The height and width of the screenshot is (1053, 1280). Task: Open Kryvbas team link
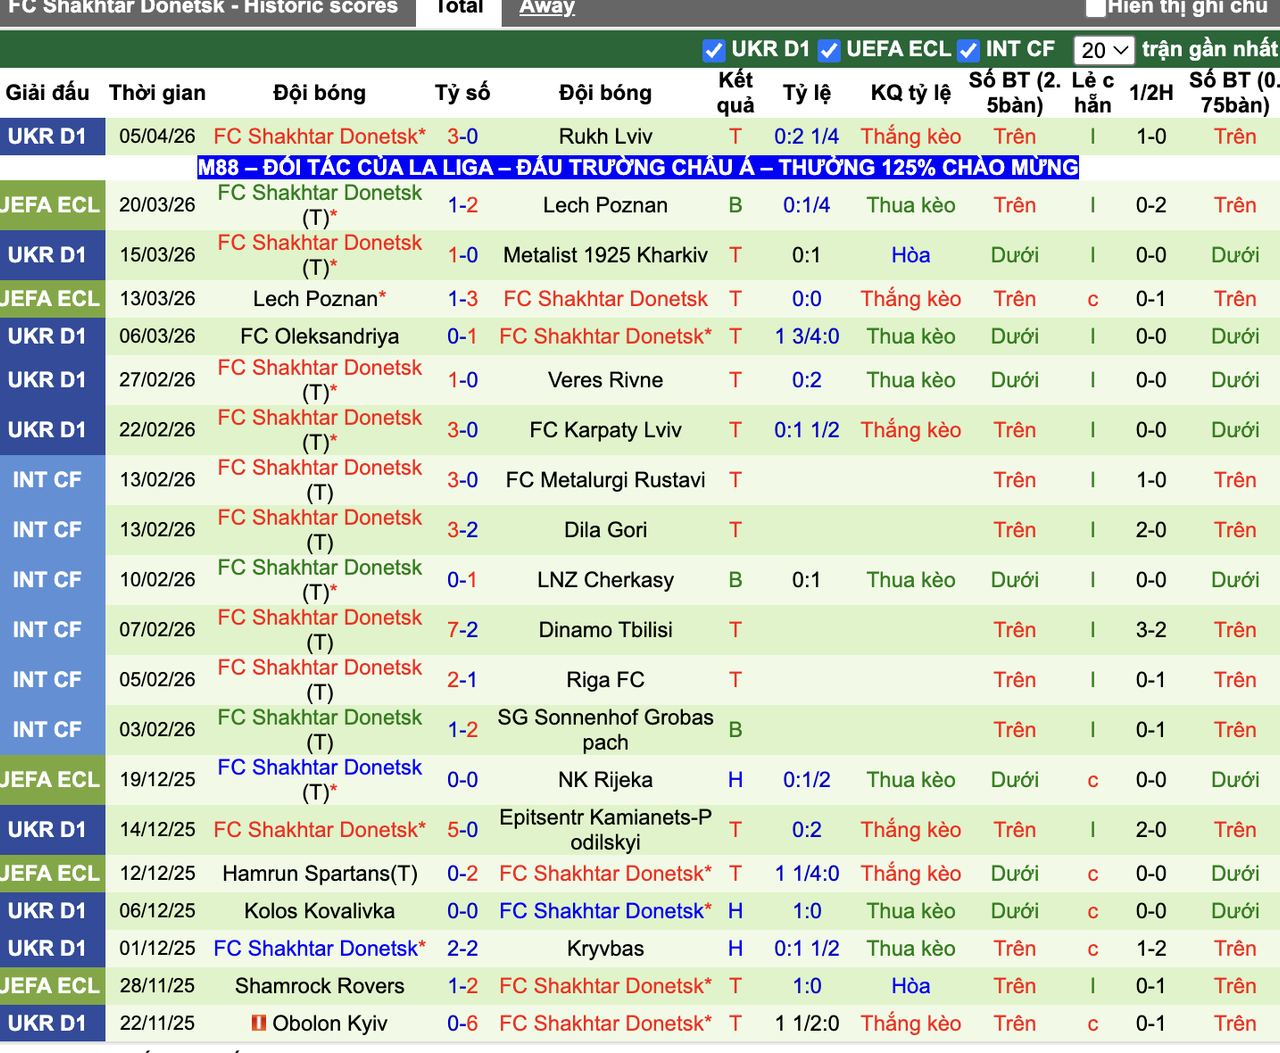pyautogui.click(x=606, y=948)
